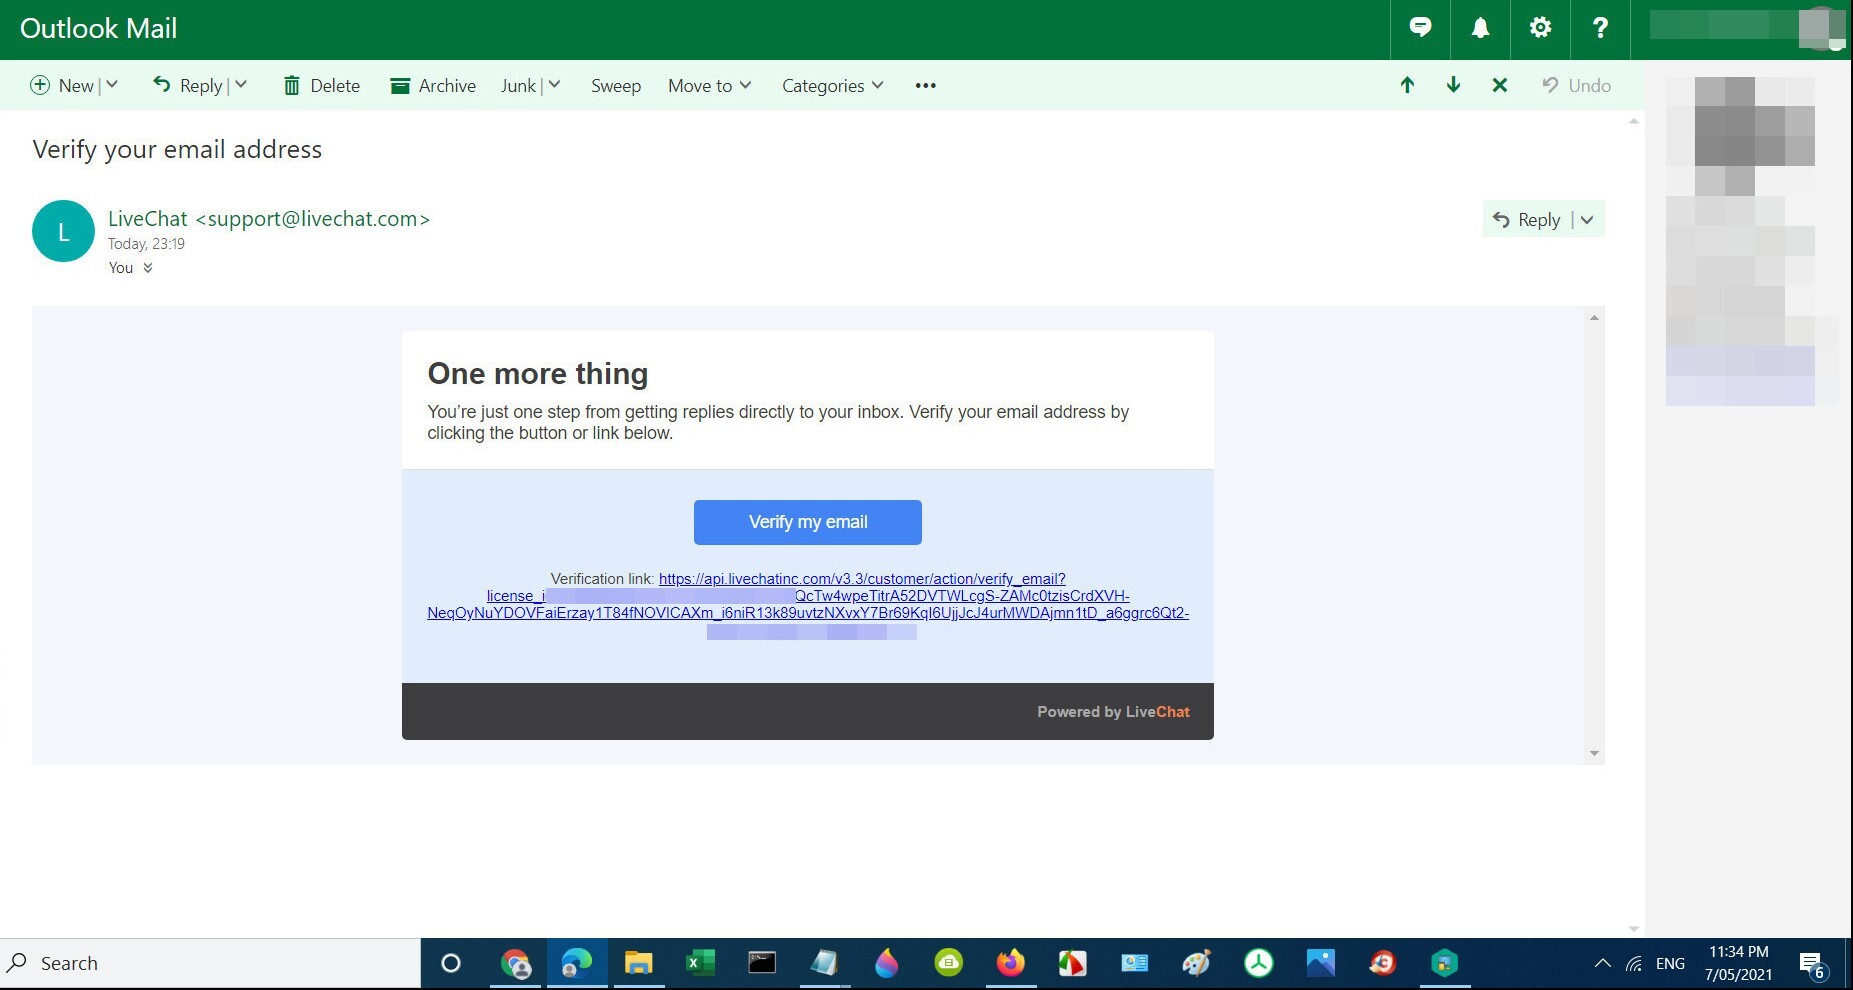Screen dimensions: 1853x990
Task: Open the Sweep option
Action: [616, 85]
